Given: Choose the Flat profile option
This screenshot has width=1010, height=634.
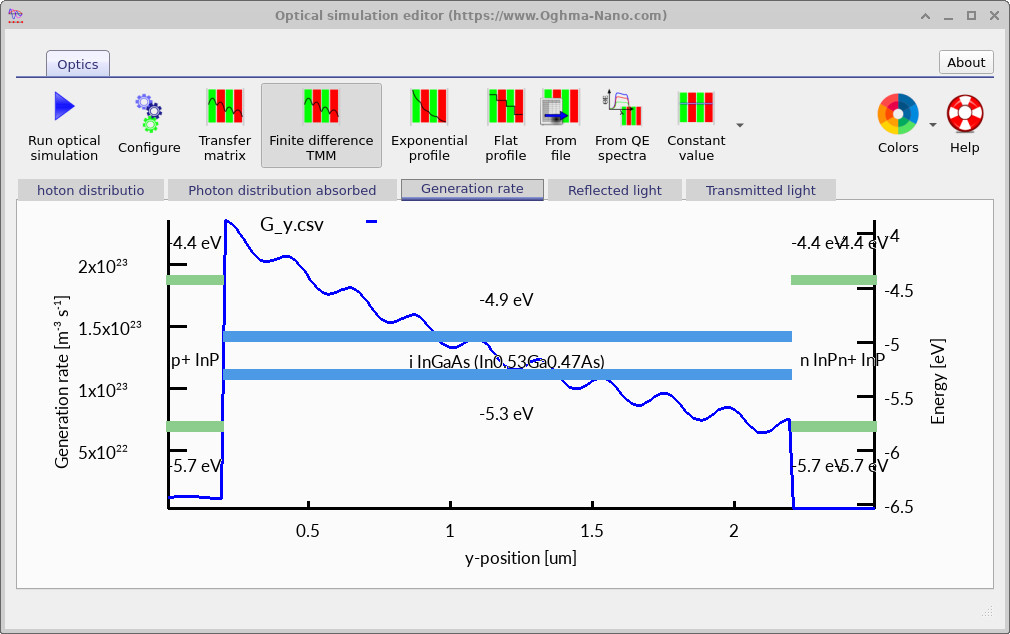Looking at the screenshot, I should pyautogui.click(x=506, y=126).
